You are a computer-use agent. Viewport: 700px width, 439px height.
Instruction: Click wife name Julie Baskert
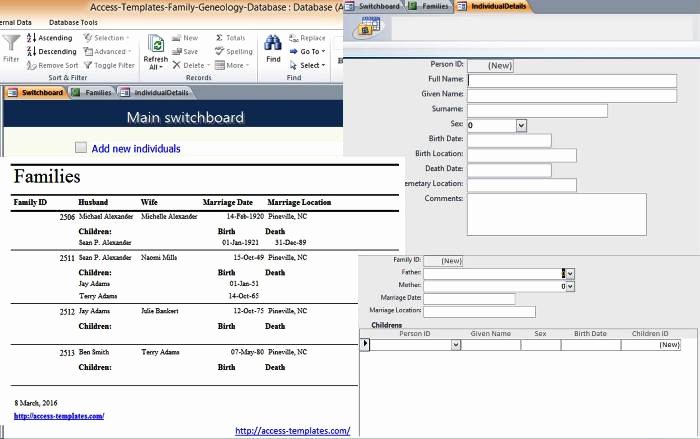(159, 311)
